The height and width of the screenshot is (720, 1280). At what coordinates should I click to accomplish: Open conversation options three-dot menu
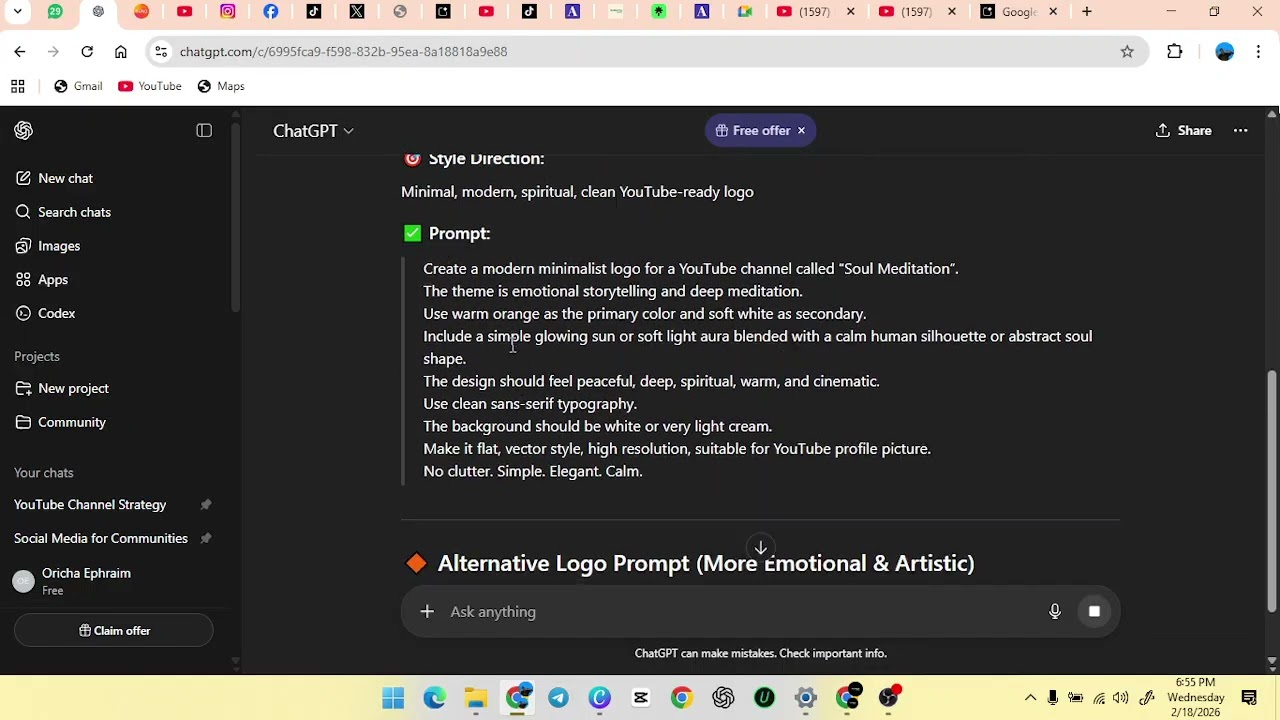(x=1240, y=131)
